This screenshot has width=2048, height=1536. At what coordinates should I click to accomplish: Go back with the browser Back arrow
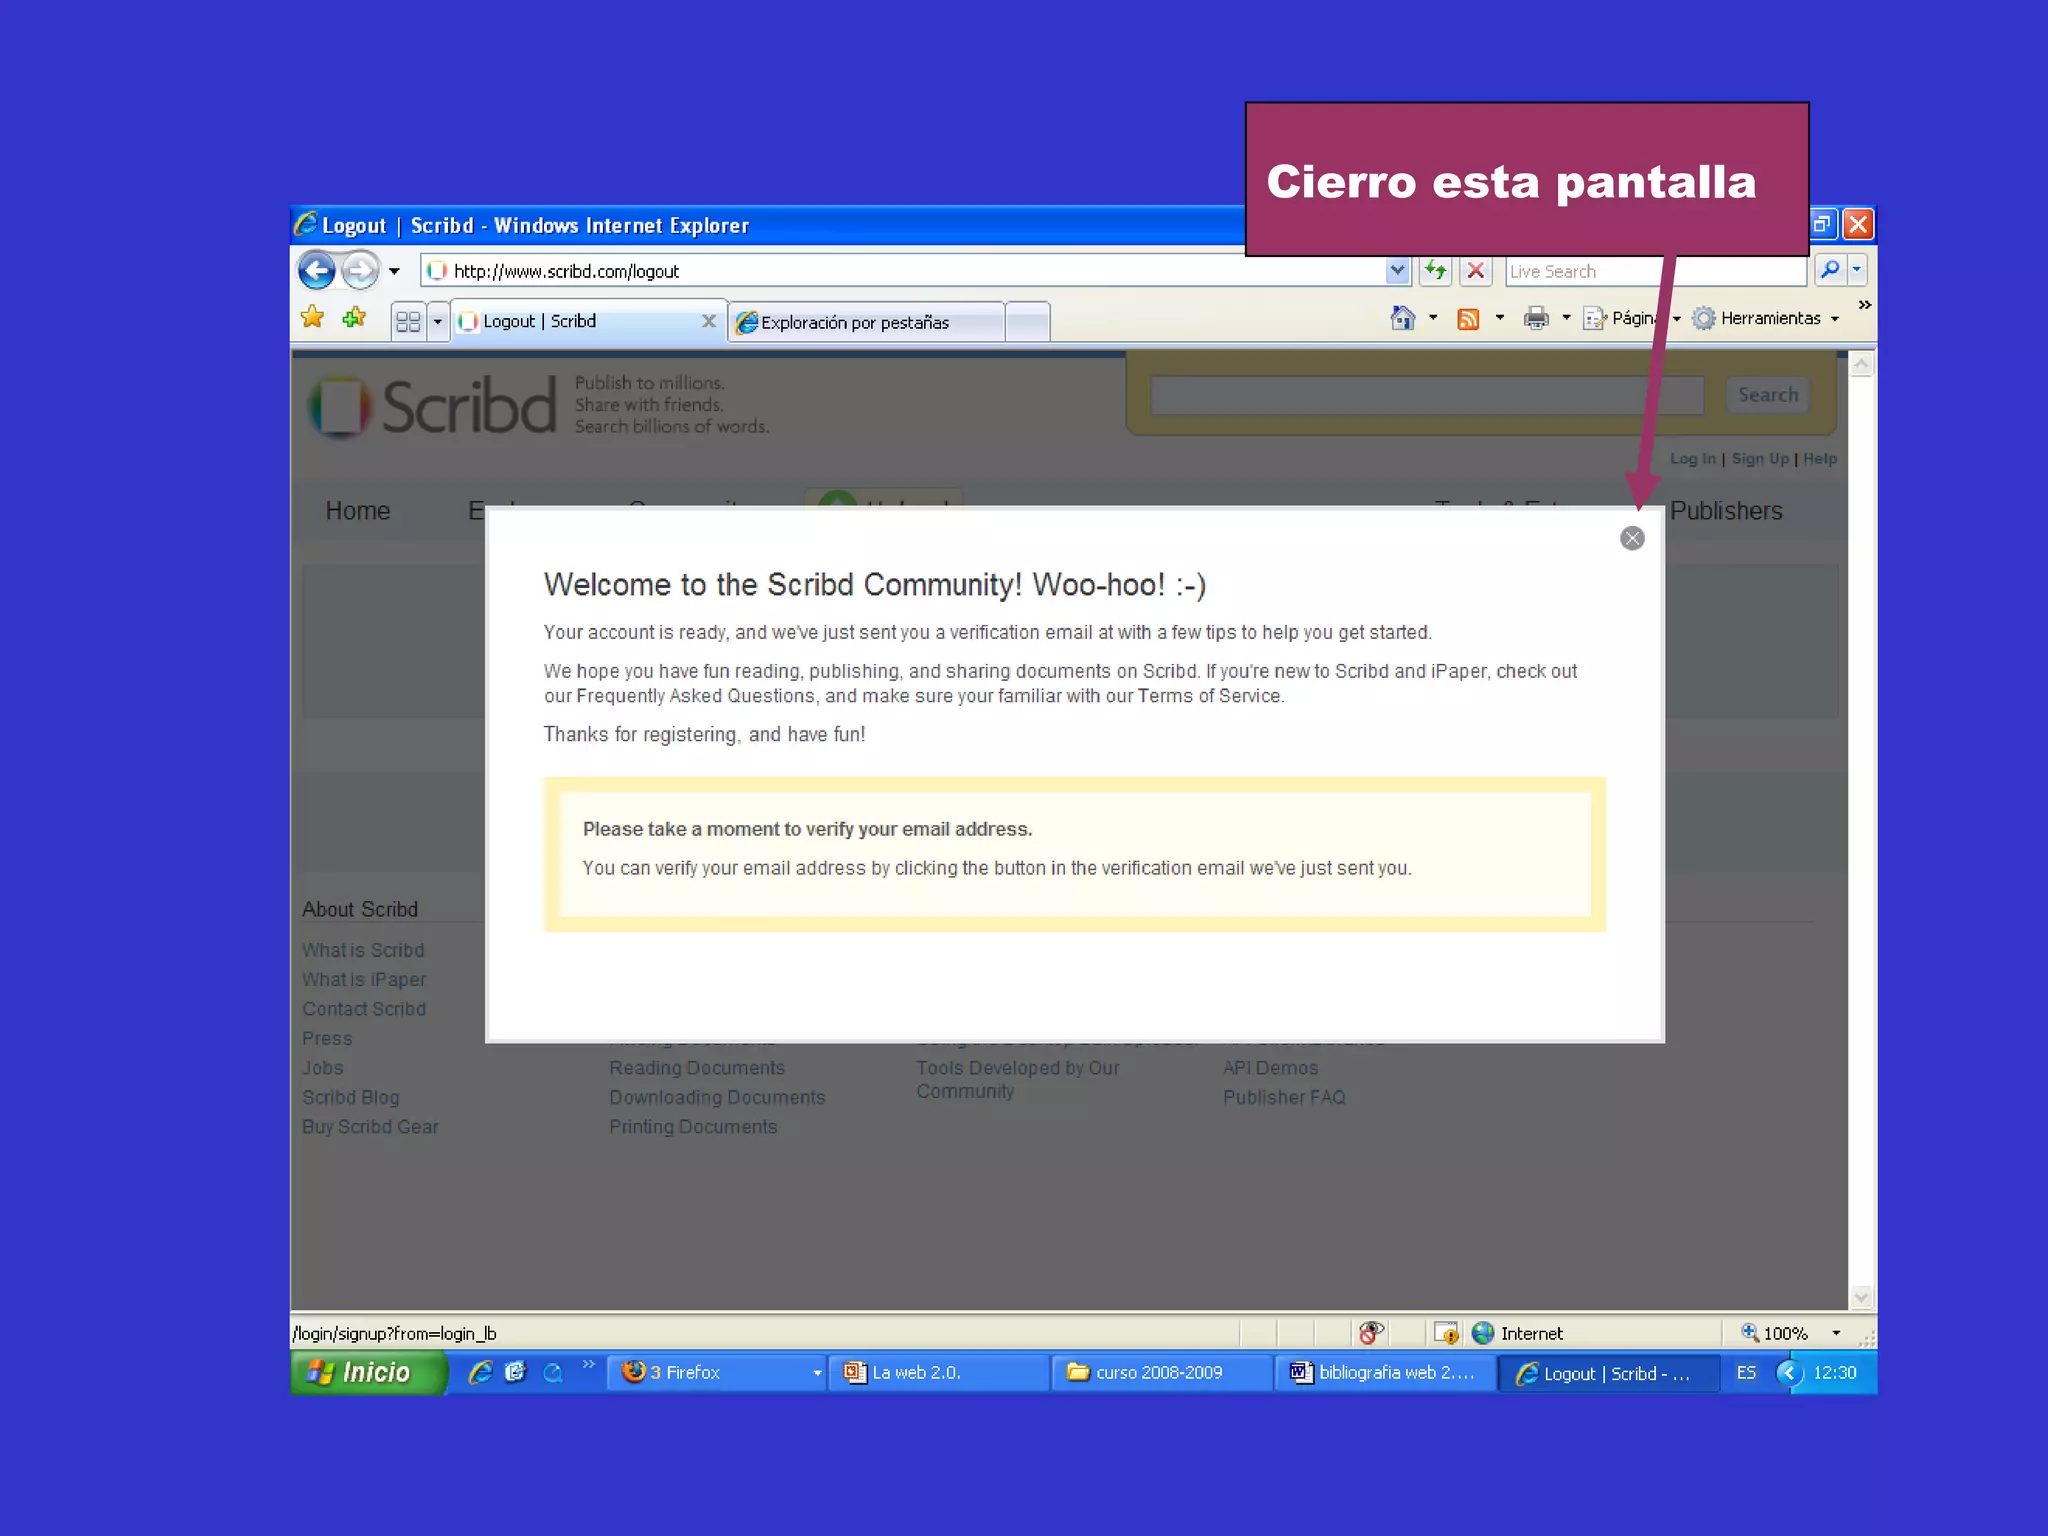[x=317, y=270]
